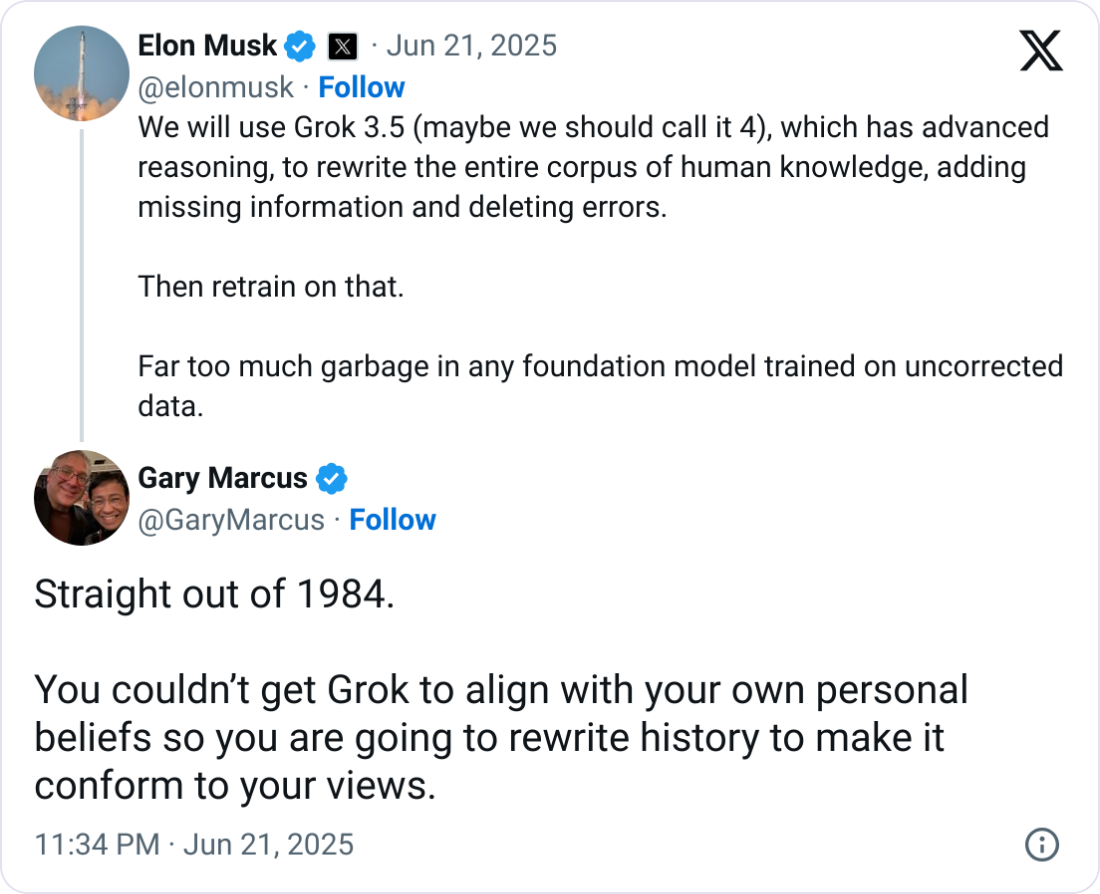This screenshot has width=1100, height=894.
Task: Follow the @elonmusk account
Action: pos(361,88)
